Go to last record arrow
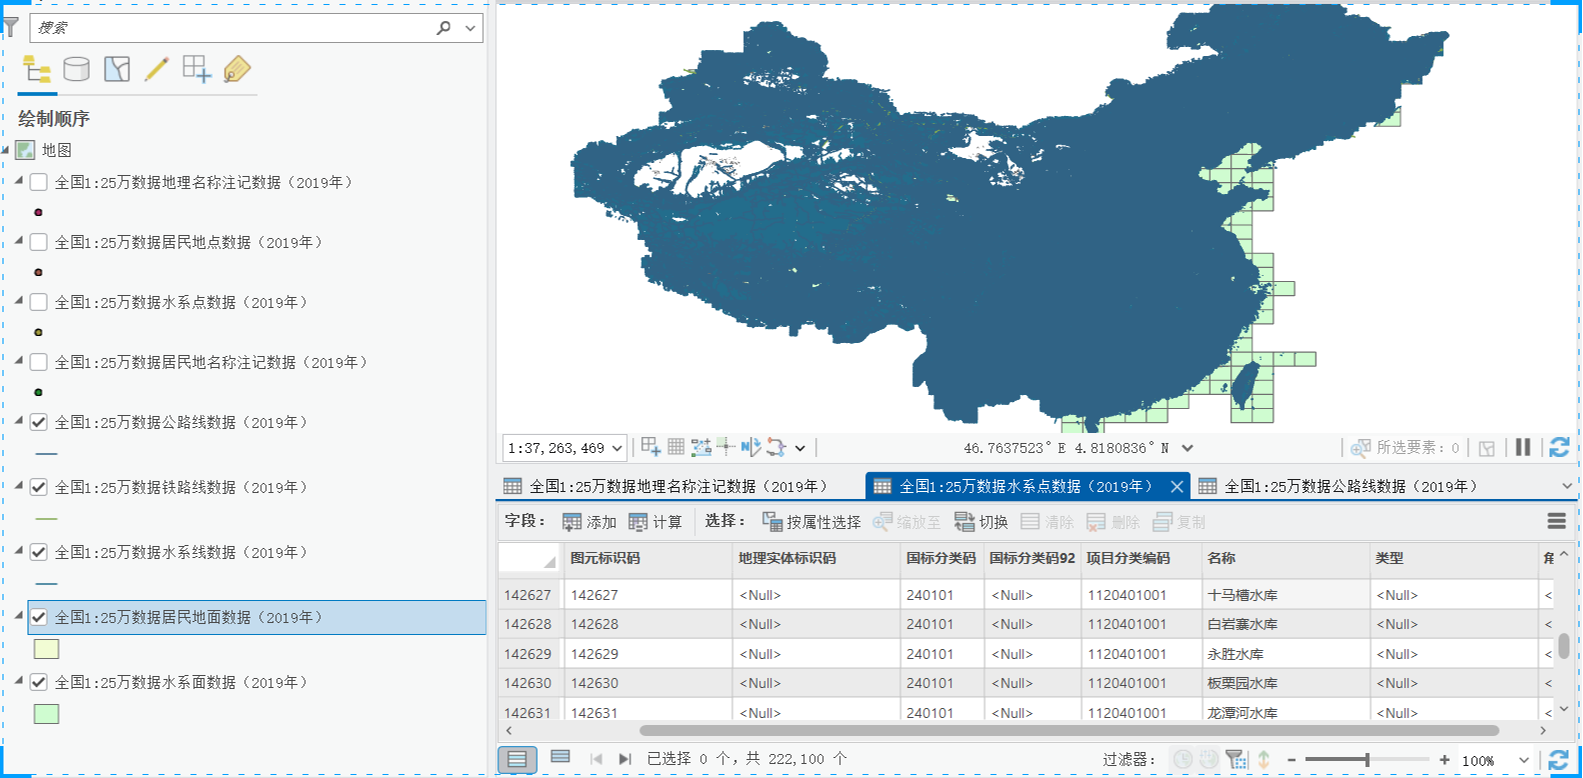 (x=625, y=759)
